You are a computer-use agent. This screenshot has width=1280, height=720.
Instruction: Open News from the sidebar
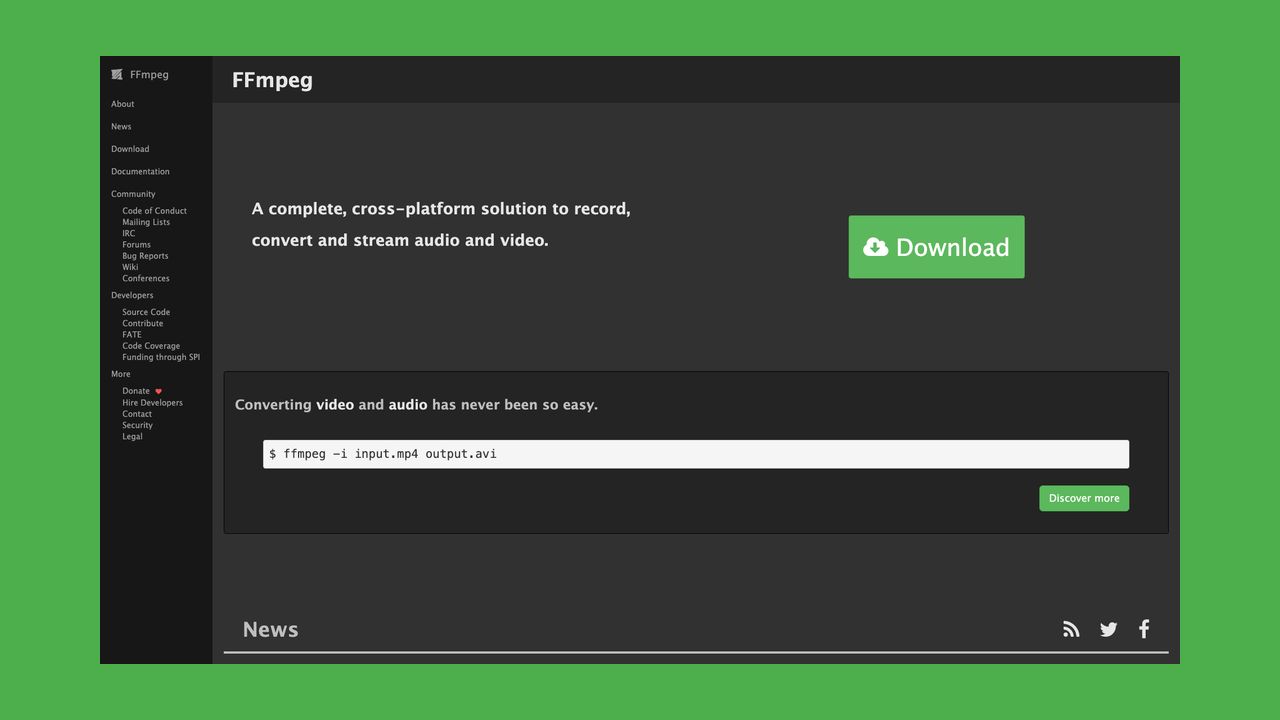(121, 126)
